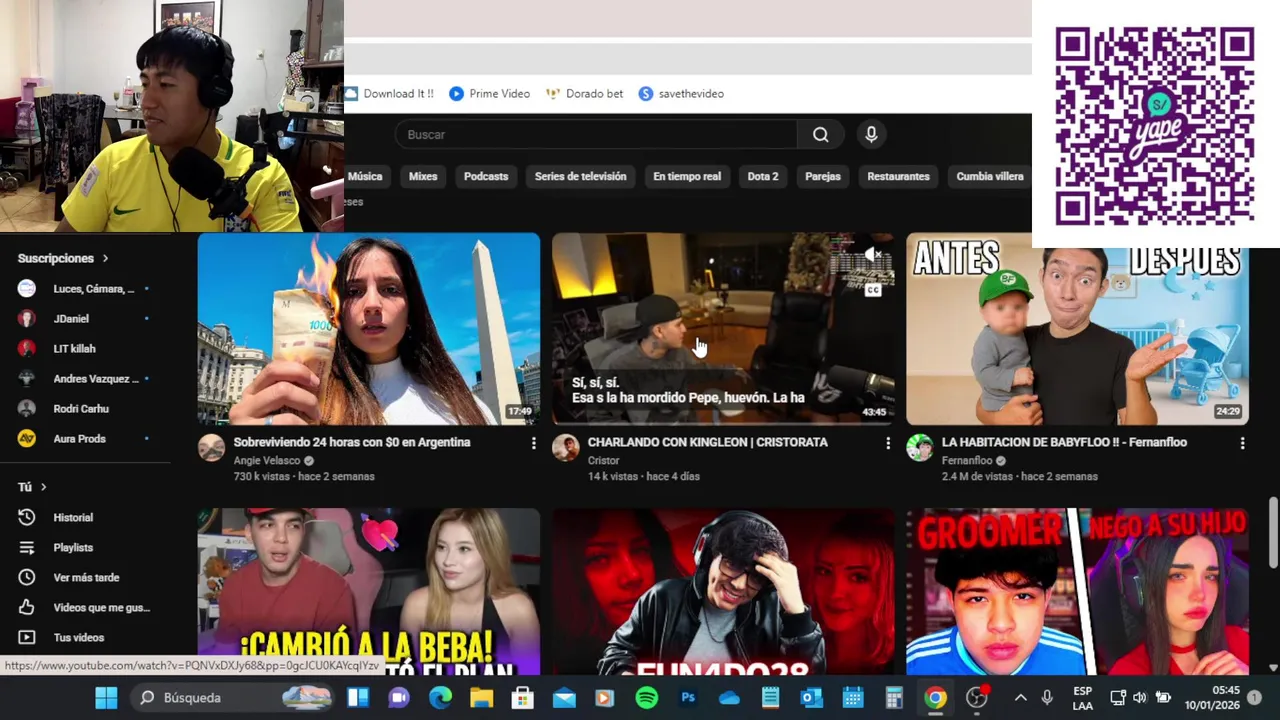Select the Parejas filter chip
Screen dimensions: 1280x720
click(x=823, y=176)
